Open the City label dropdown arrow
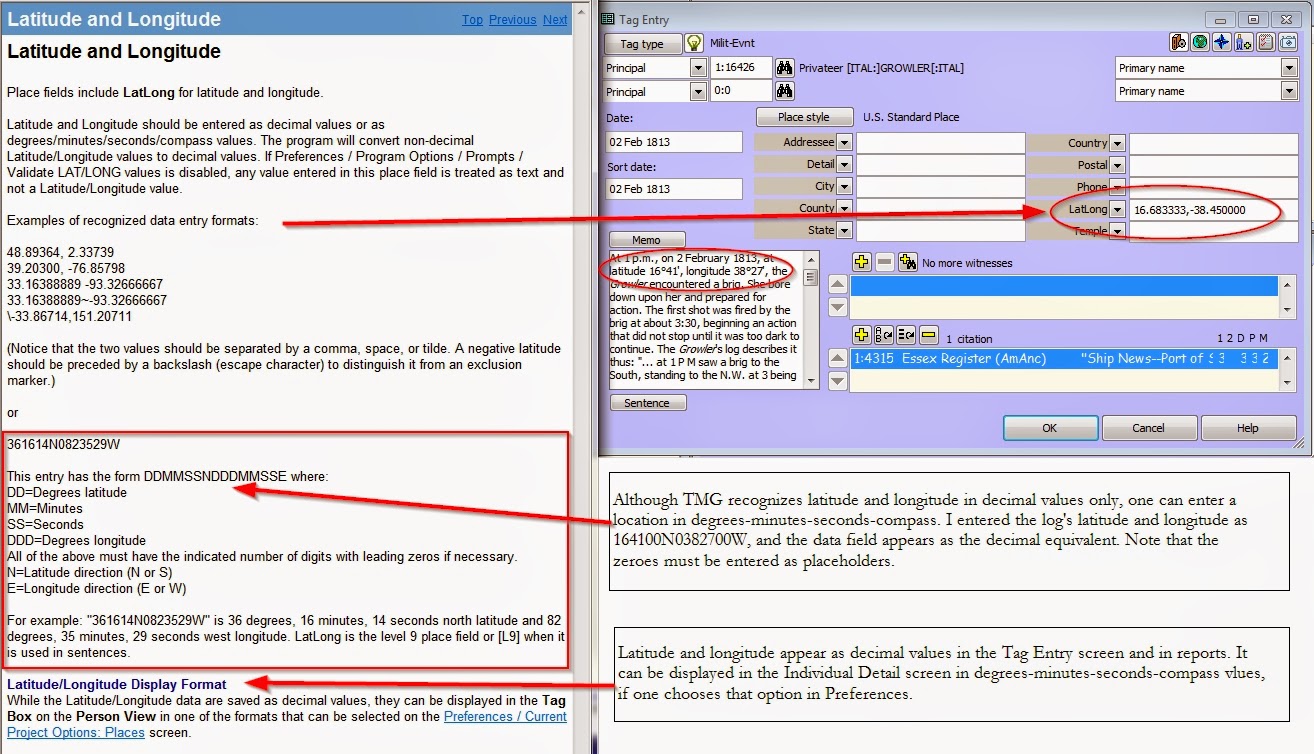1314x754 pixels. pos(844,187)
